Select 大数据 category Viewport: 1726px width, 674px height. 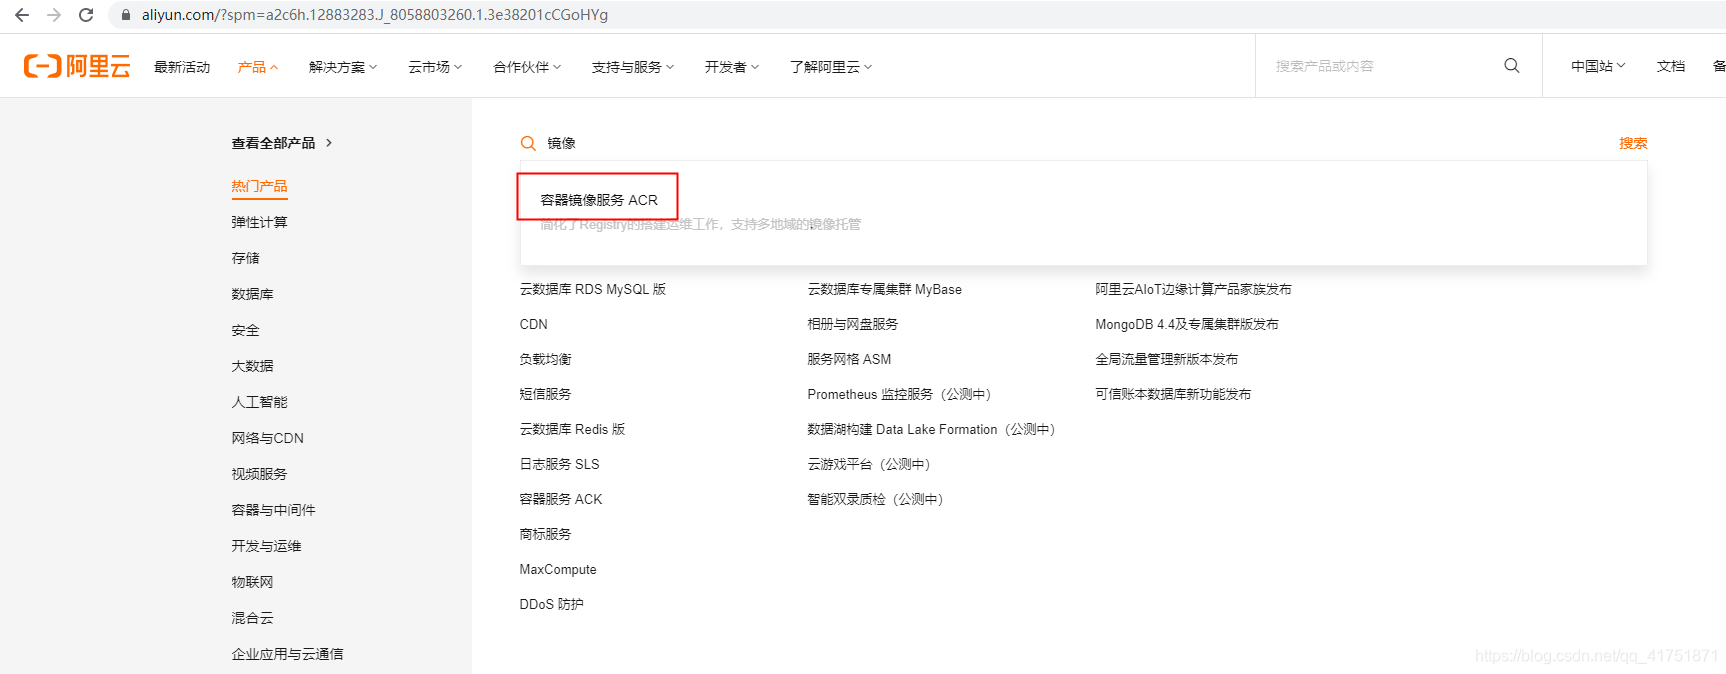tap(252, 366)
